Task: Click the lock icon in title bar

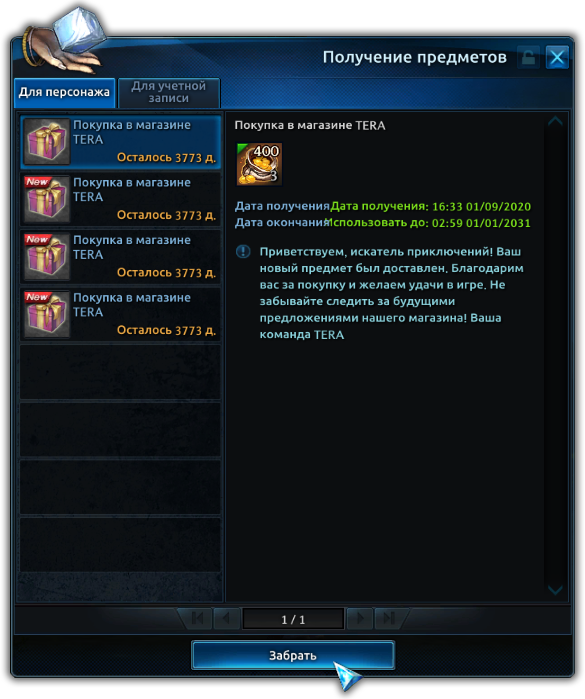Action: 528,57
